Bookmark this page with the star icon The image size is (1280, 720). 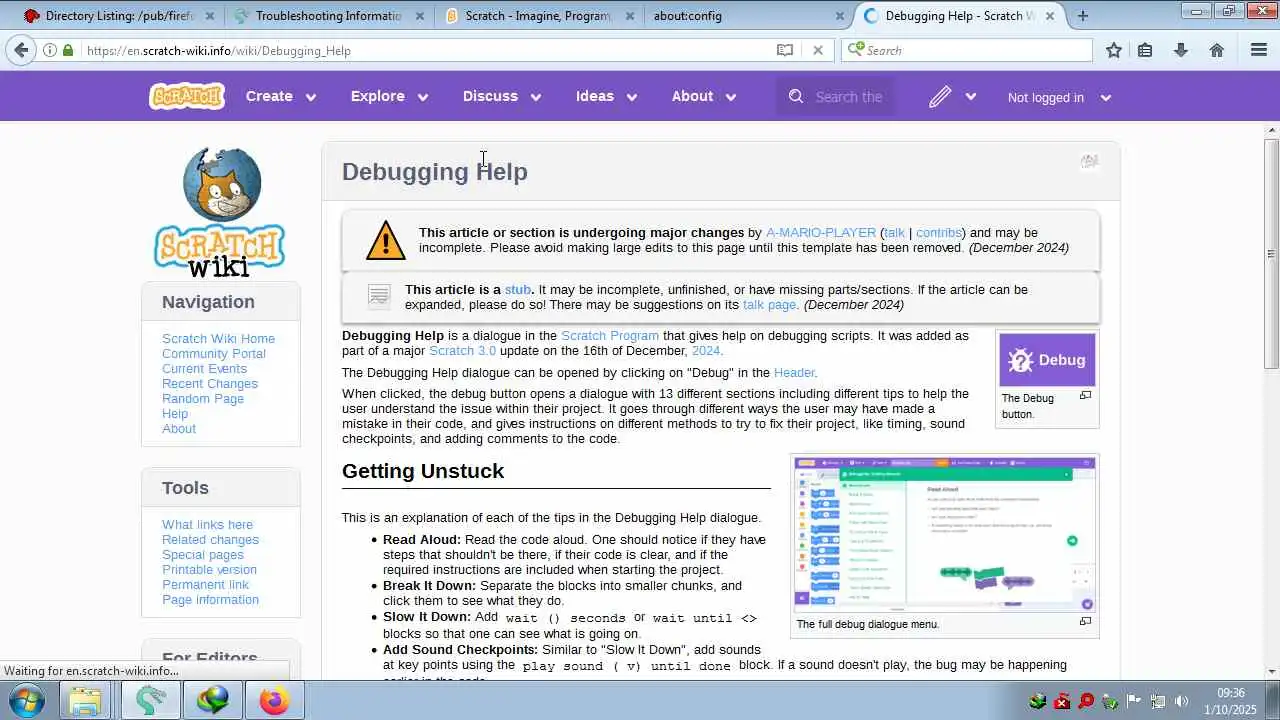(x=1114, y=50)
